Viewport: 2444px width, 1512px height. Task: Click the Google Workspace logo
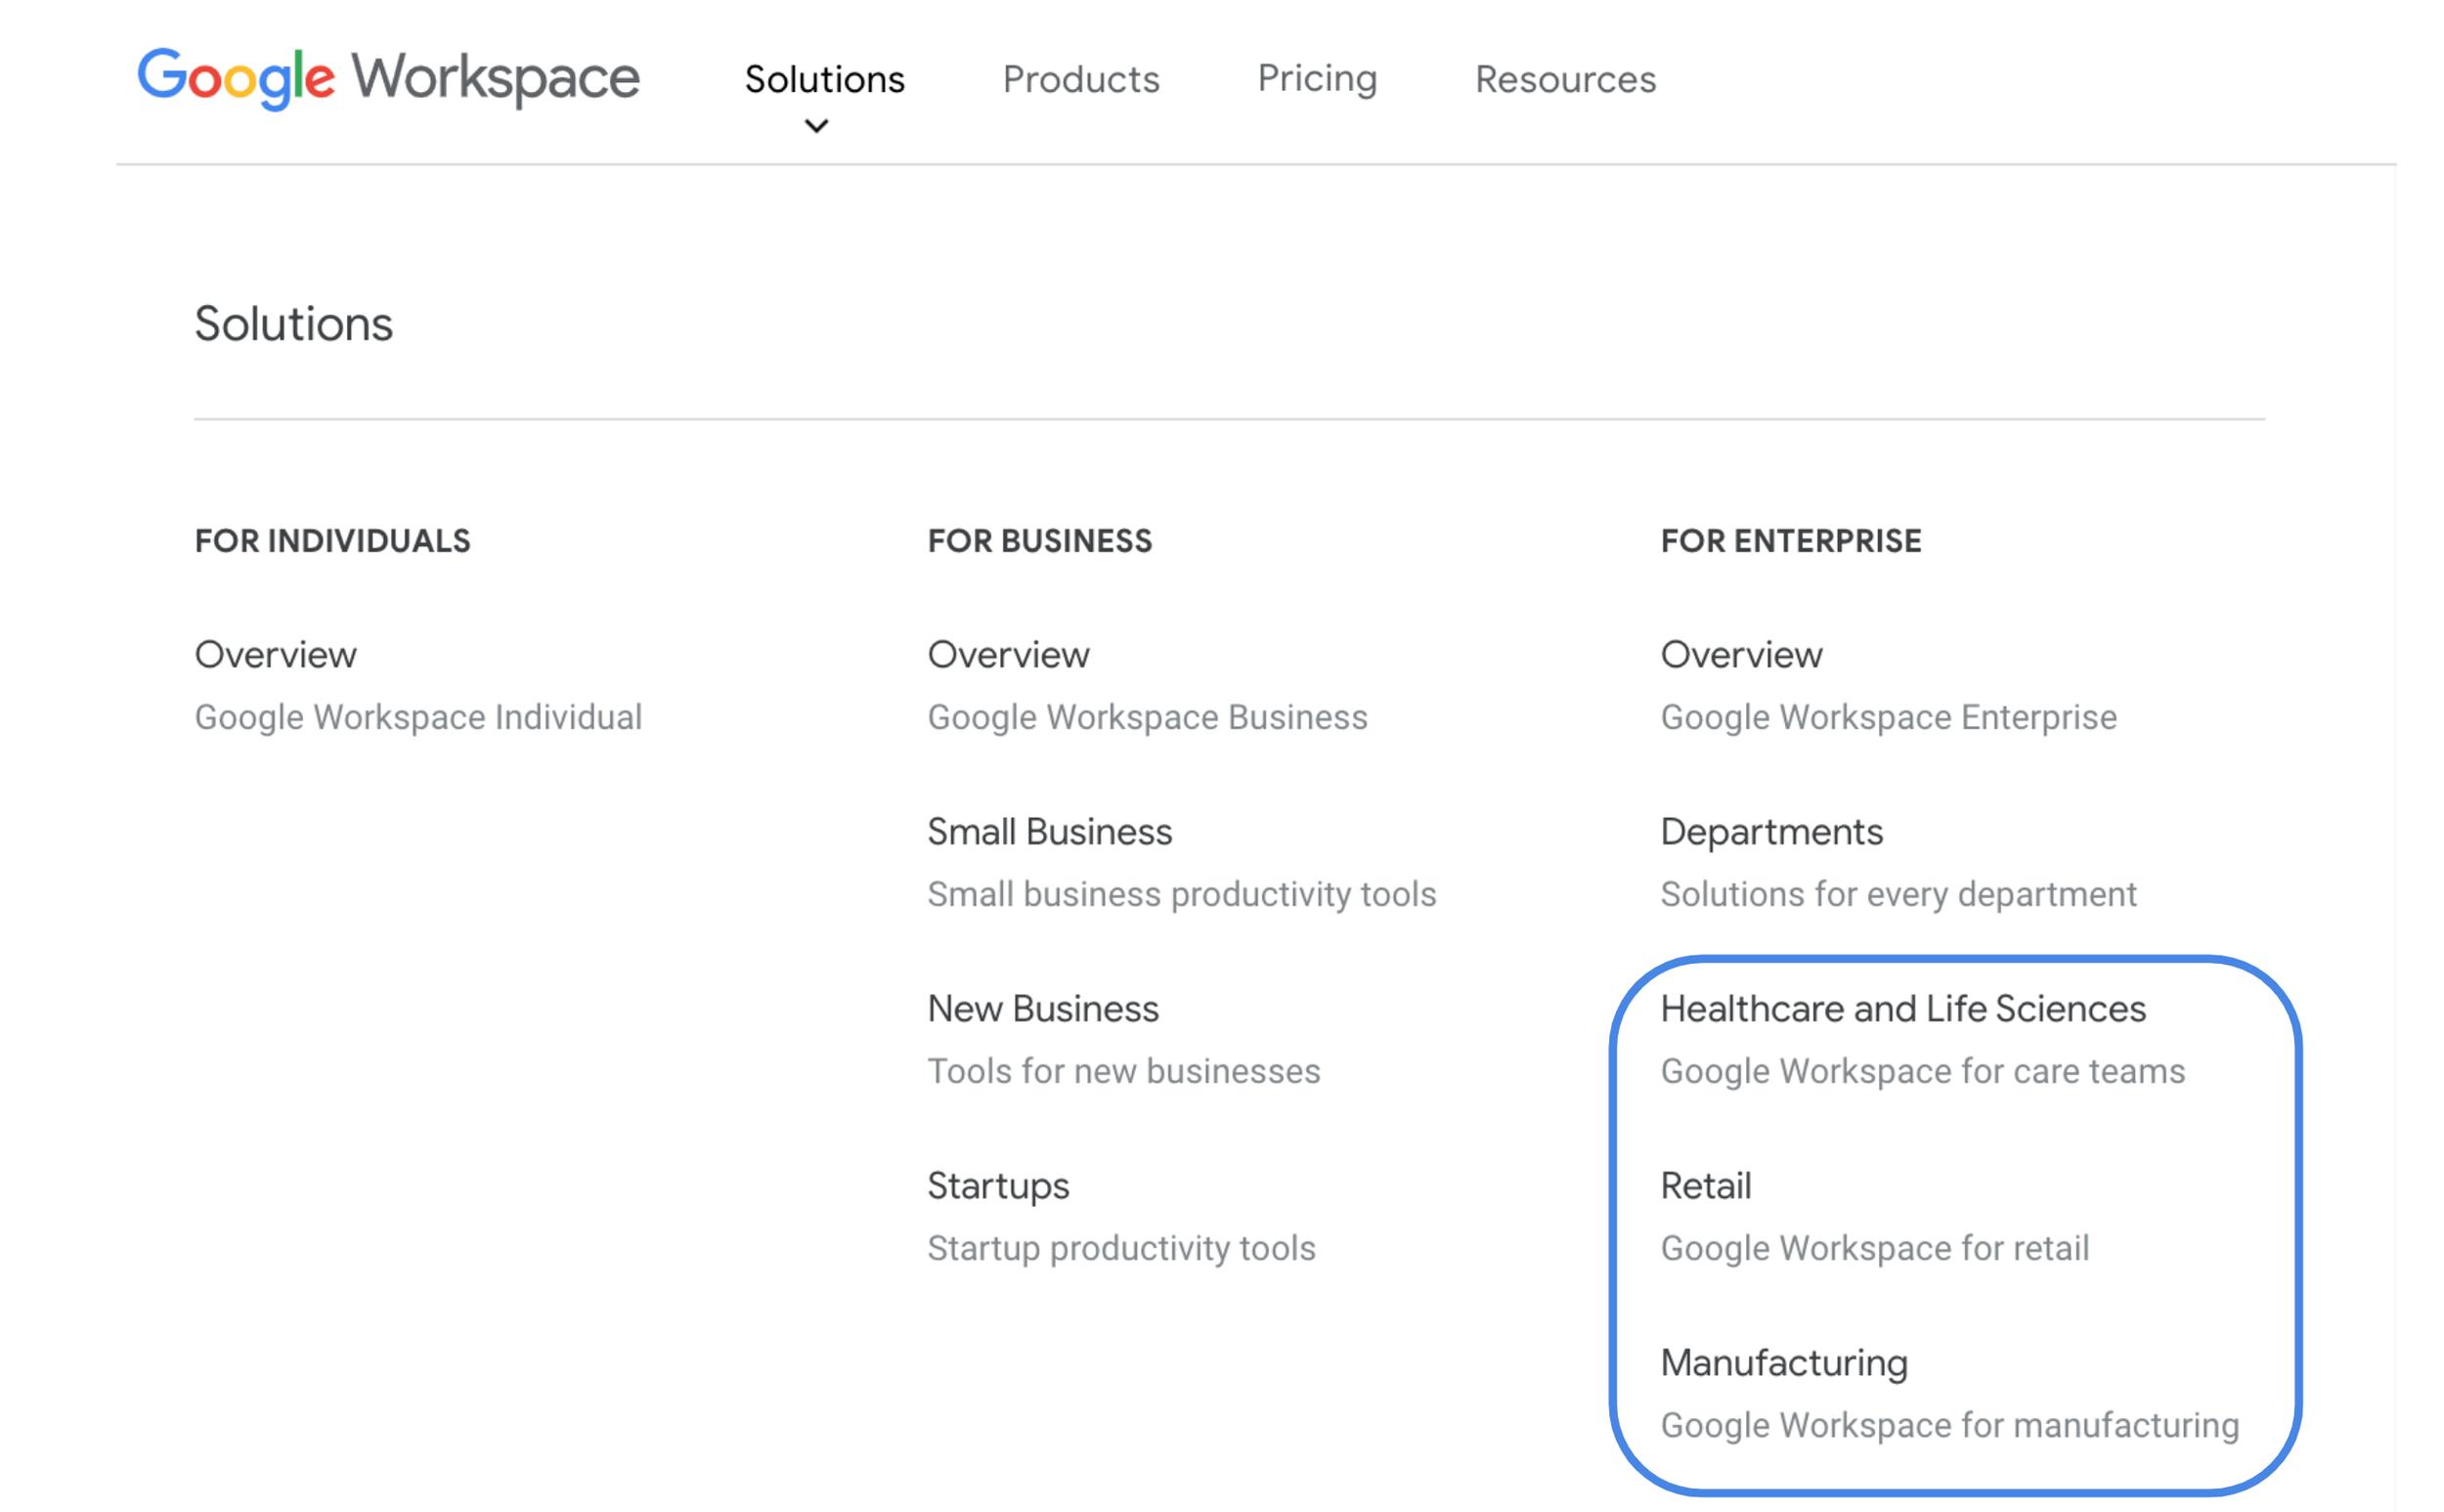tap(388, 78)
